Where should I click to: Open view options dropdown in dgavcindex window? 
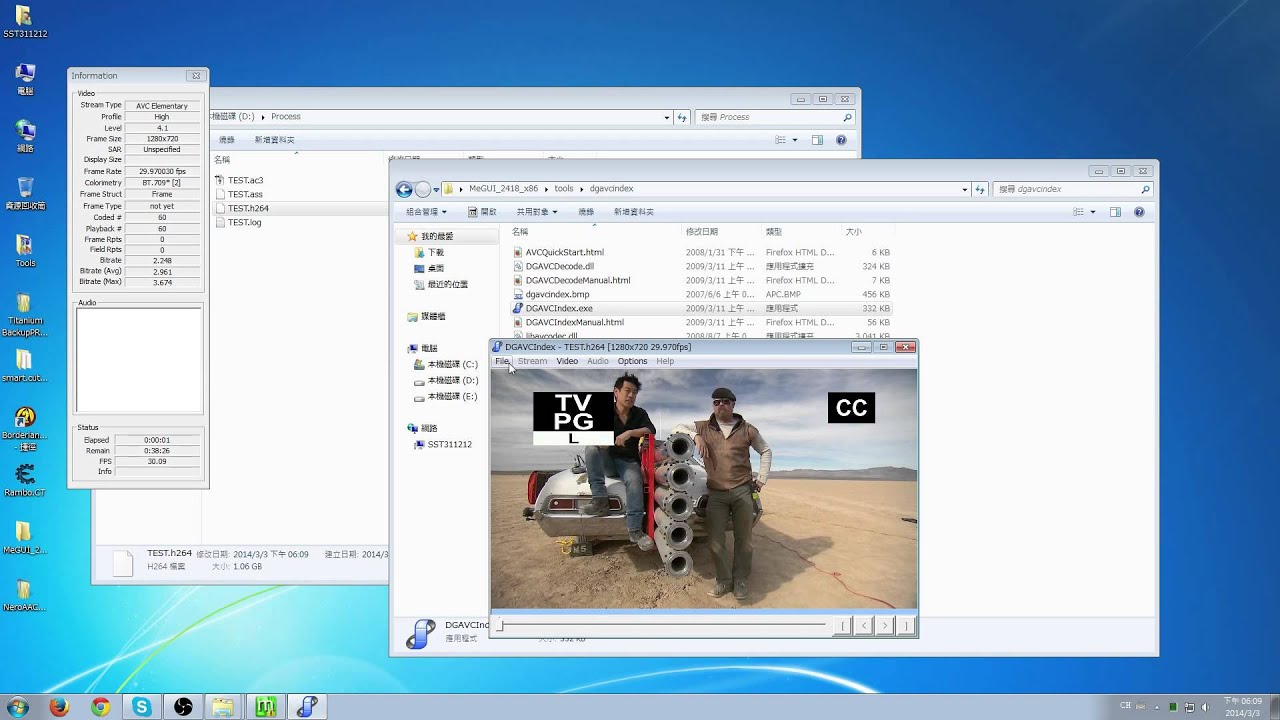pos(1093,212)
